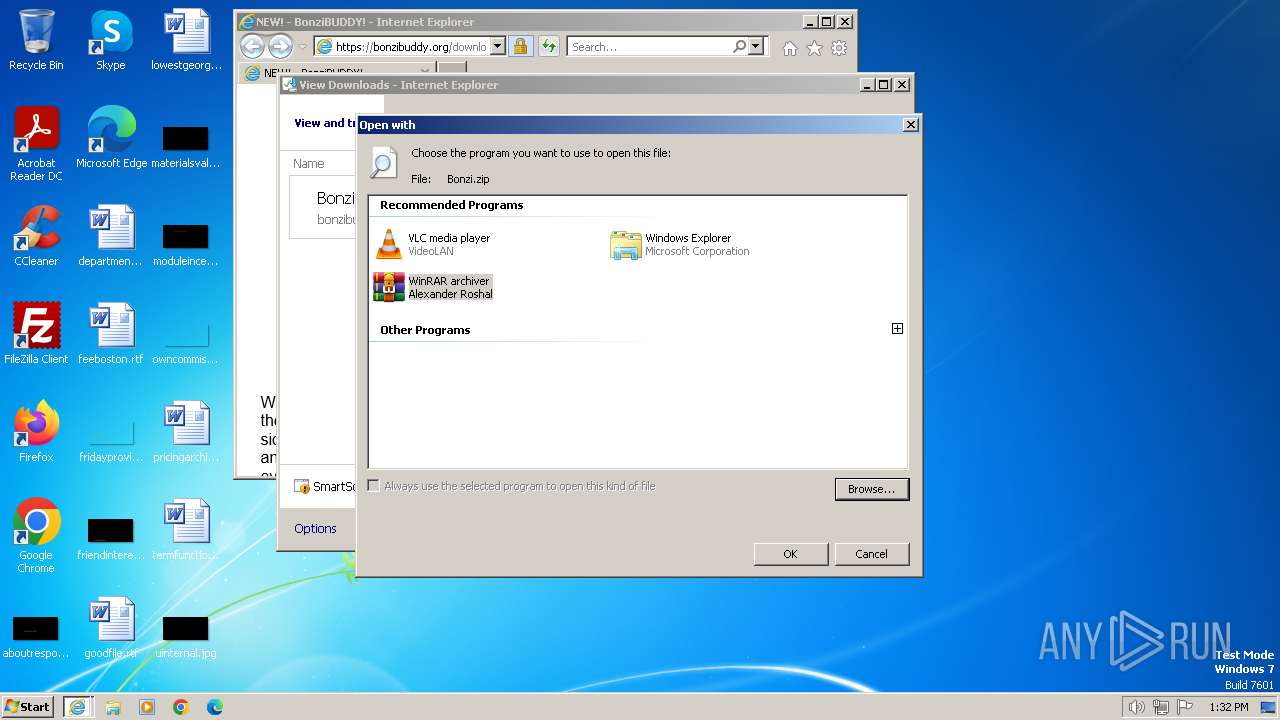Open Recycle Bin on desktop
The height and width of the screenshot is (720, 1280).
36,41
